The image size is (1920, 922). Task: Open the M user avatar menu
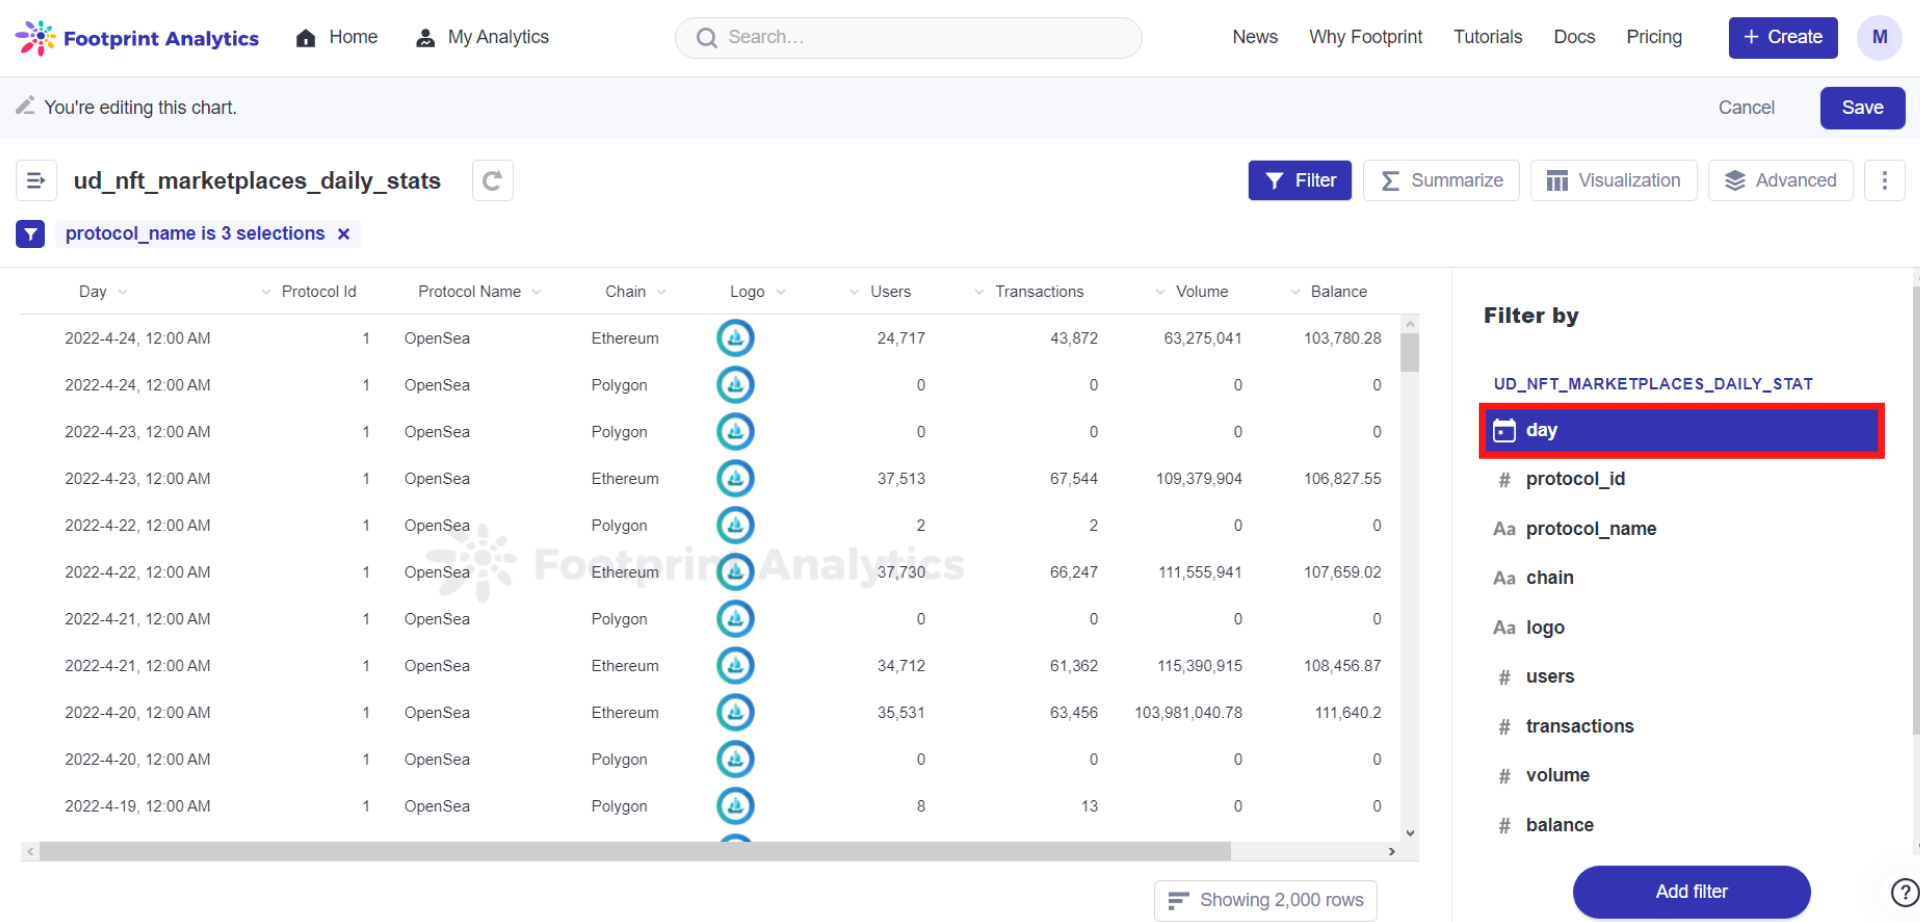point(1880,37)
